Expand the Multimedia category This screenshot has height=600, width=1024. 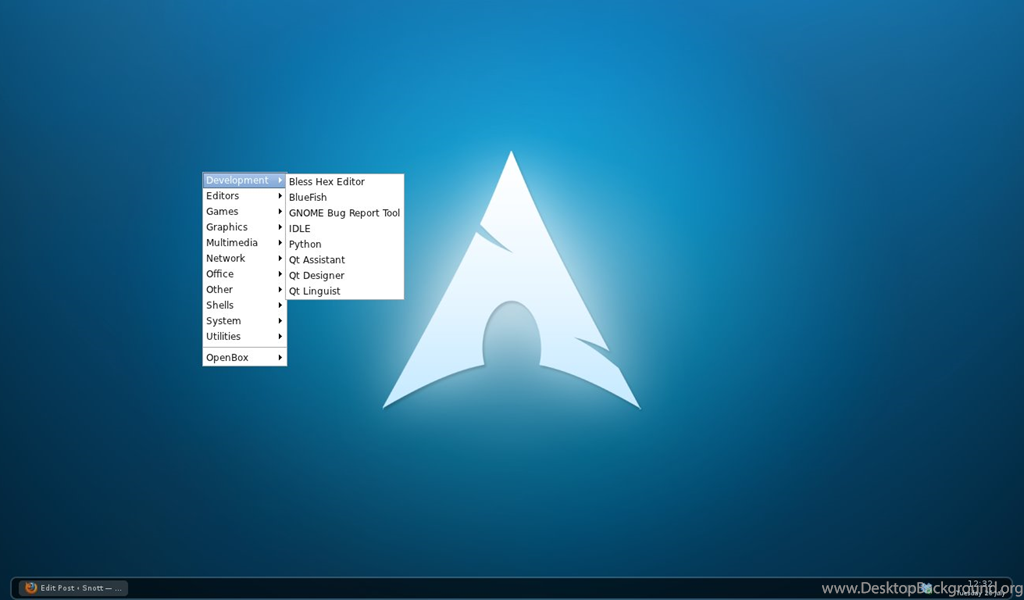pyautogui.click(x=244, y=243)
